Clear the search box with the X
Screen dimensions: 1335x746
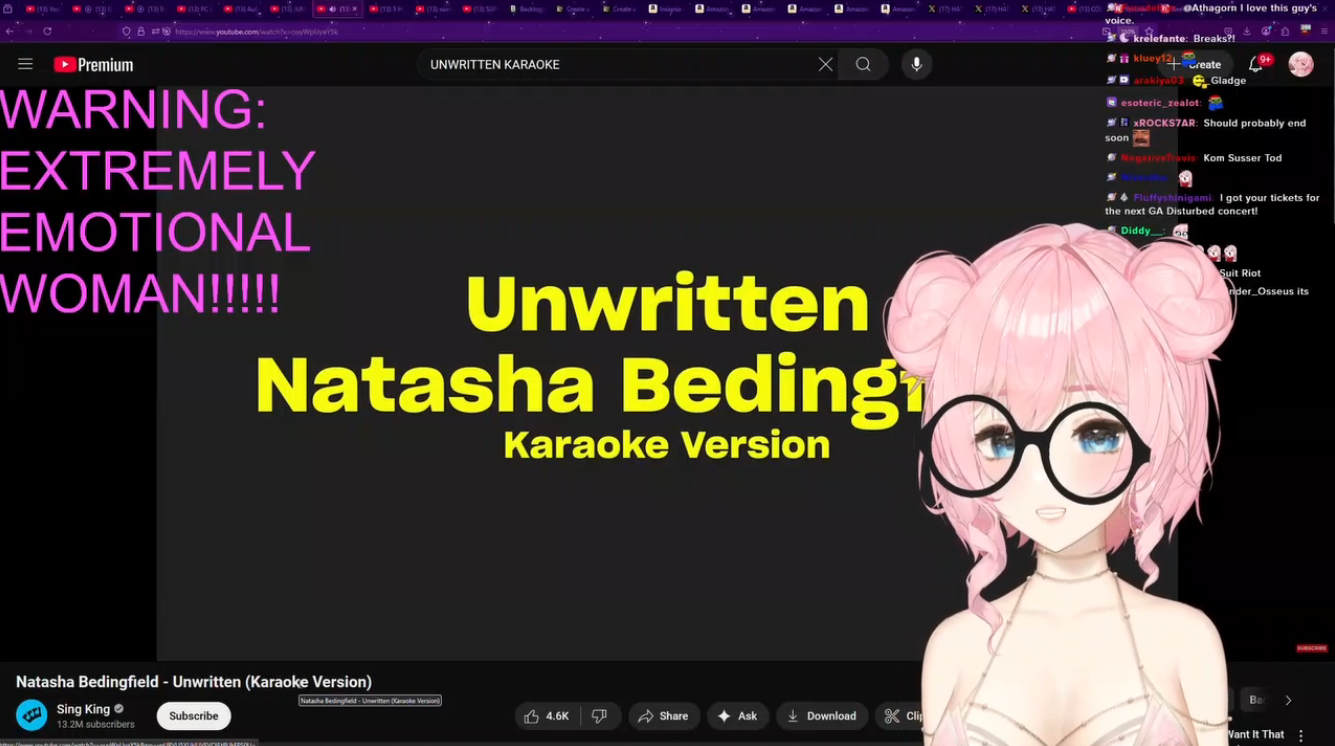(825, 64)
